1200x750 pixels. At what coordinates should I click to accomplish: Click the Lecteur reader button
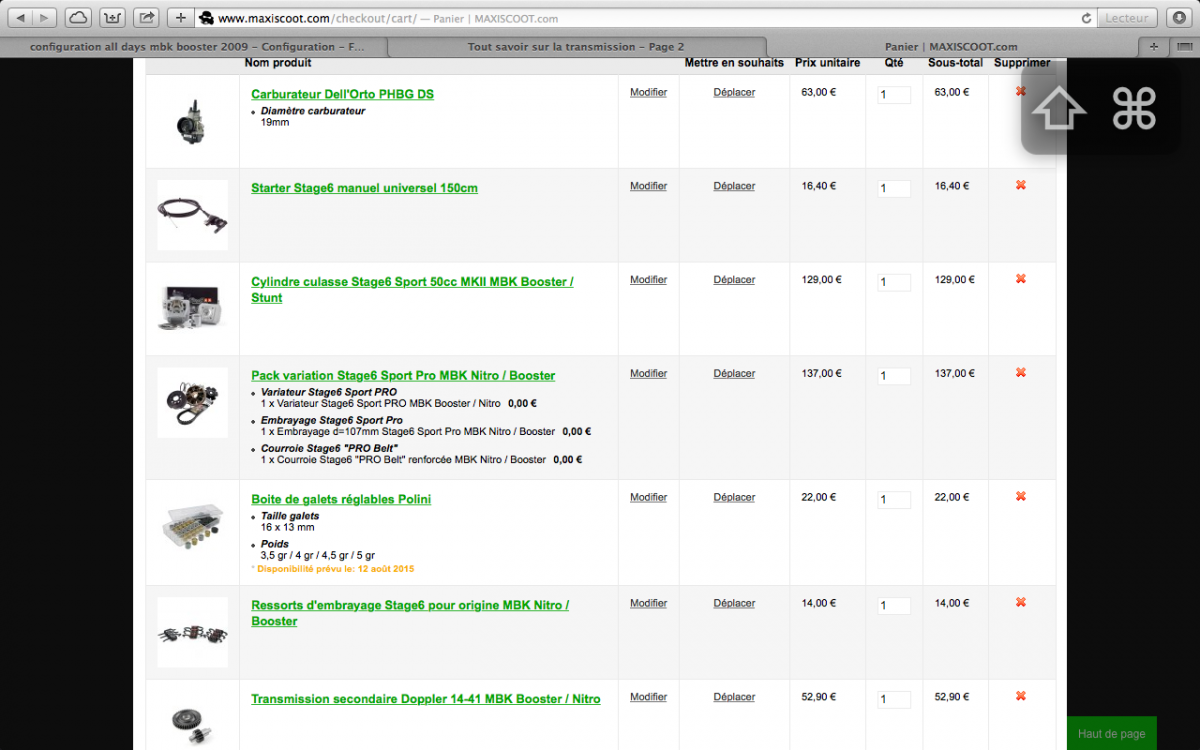pyautogui.click(x=1127, y=18)
